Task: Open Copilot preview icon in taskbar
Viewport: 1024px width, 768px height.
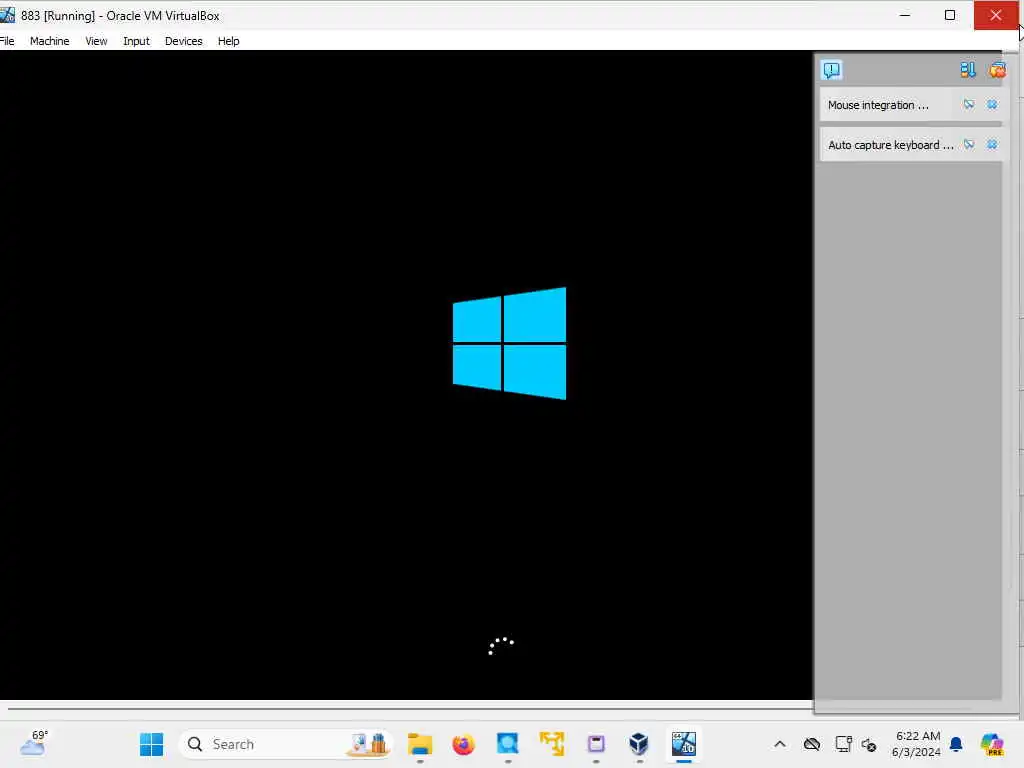Action: point(992,744)
